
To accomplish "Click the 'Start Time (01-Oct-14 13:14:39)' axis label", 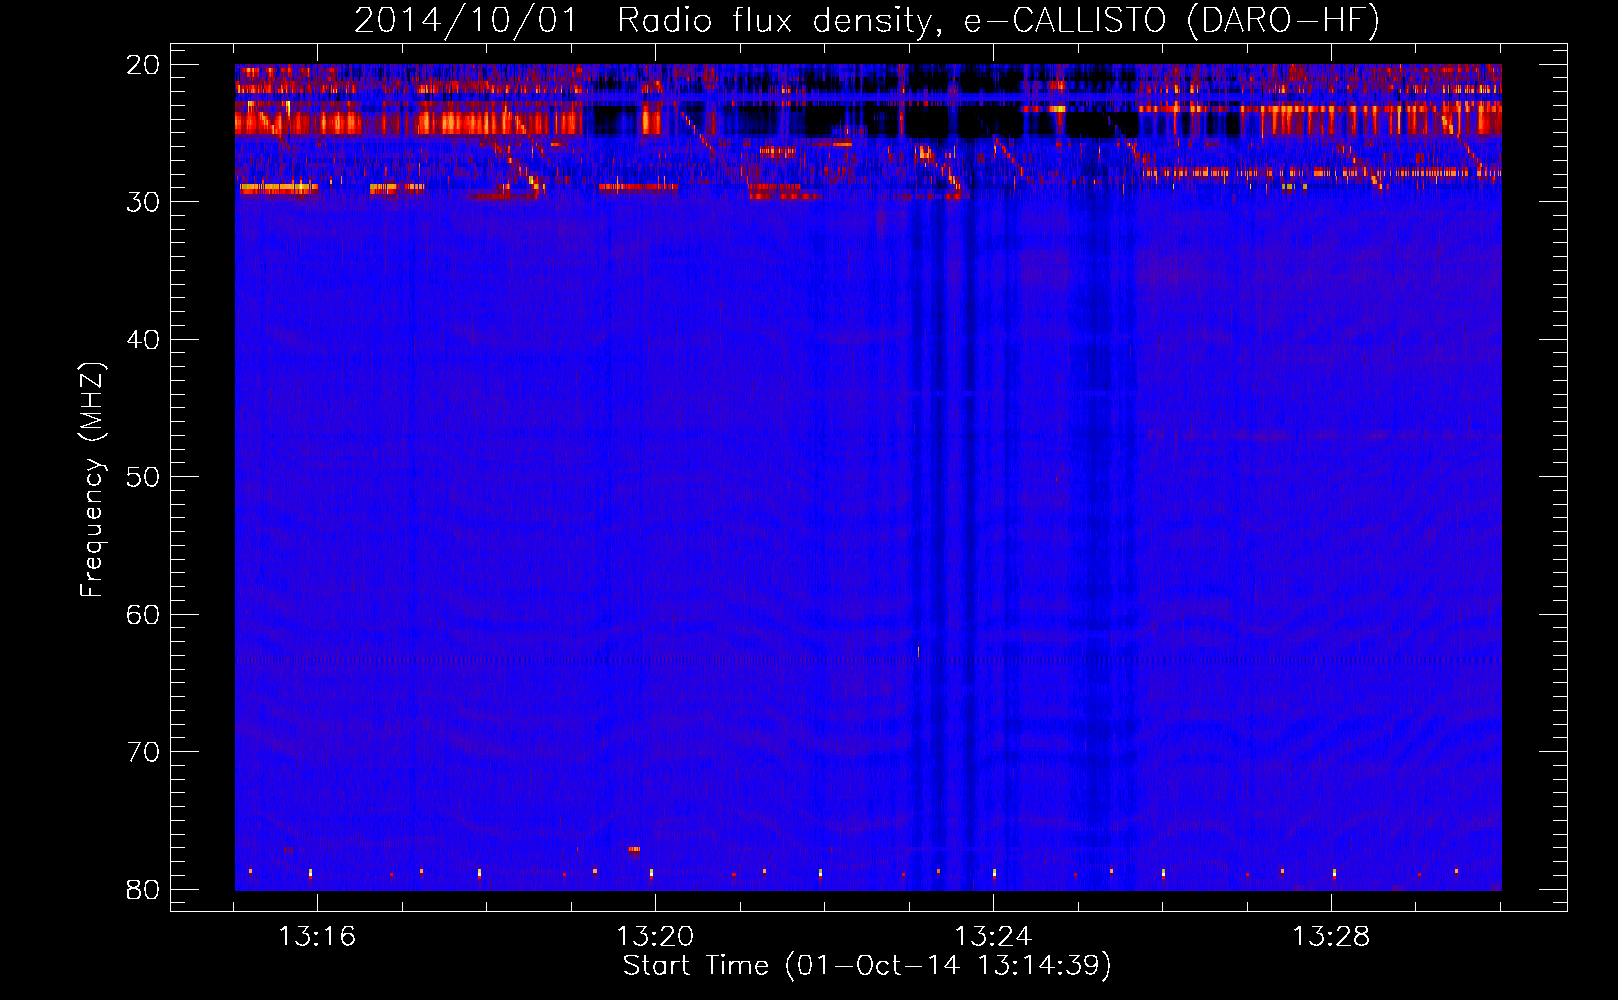I will 867,966.
